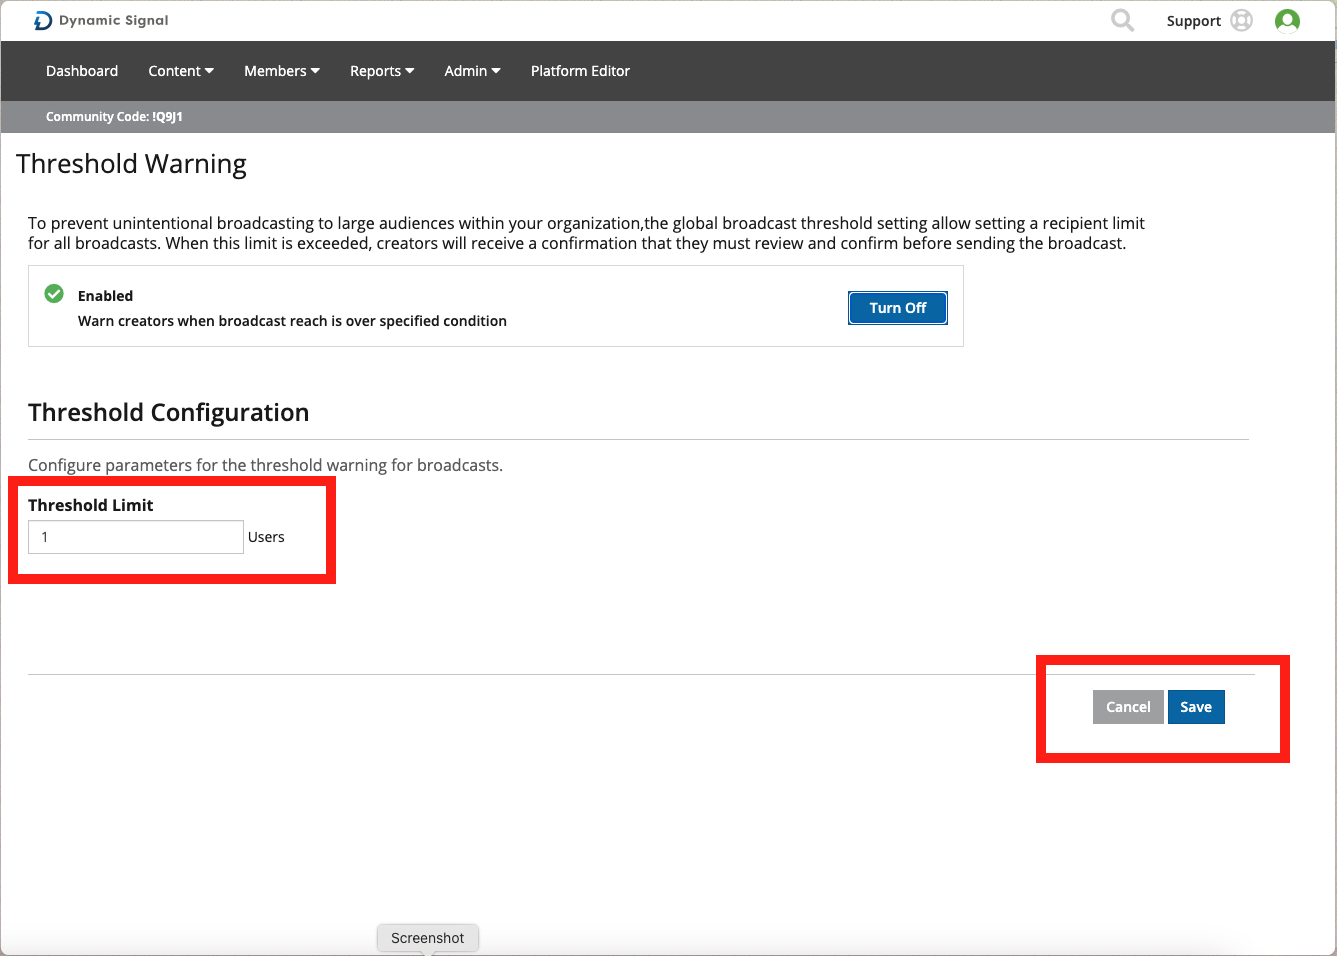Screen dimensions: 1337x956
Task: Cancel the threshold changes
Action: [x=1128, y=707]
